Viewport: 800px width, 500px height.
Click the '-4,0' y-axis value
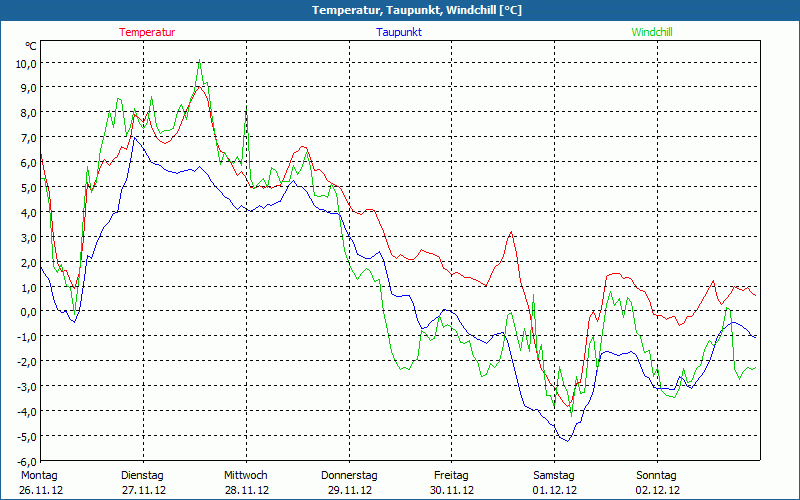[27, 412]
